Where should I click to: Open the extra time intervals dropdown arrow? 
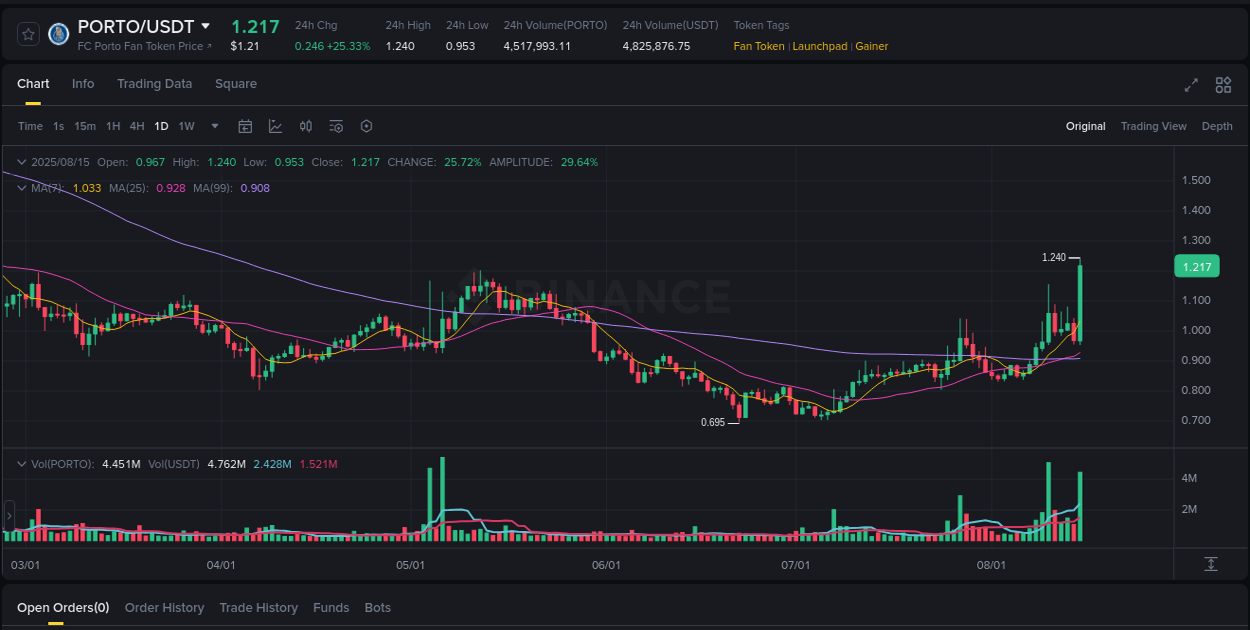point(214,126)
